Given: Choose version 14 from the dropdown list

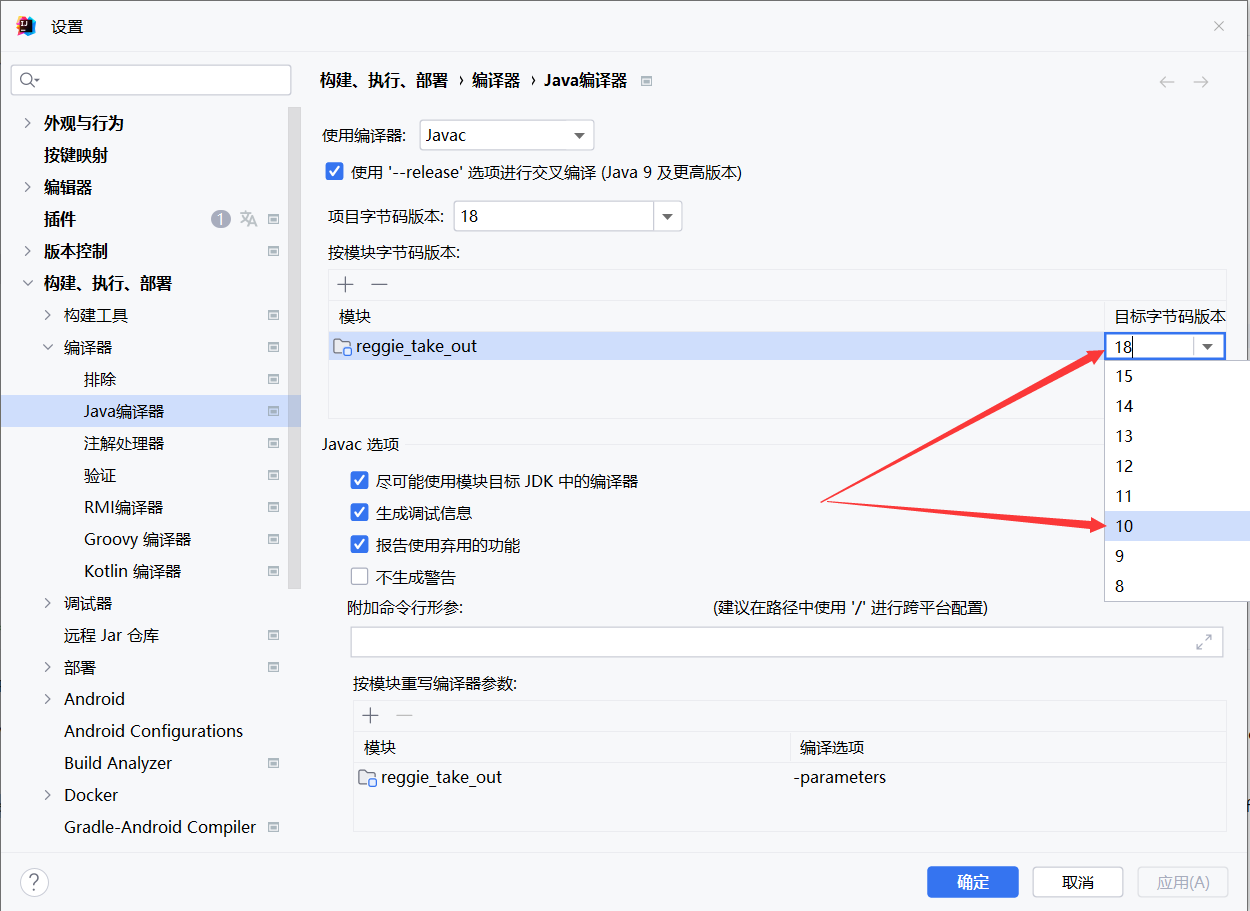Looking at the screenshot, I should (x=1177, y=406).
